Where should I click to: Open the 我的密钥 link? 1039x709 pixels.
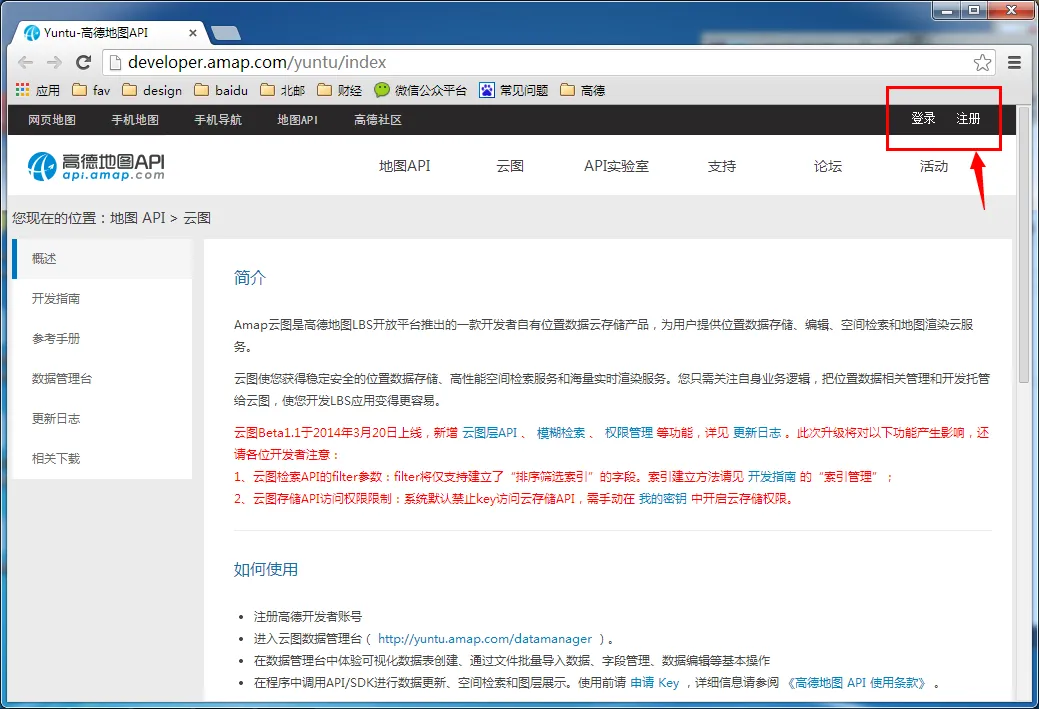coord(663,498)
